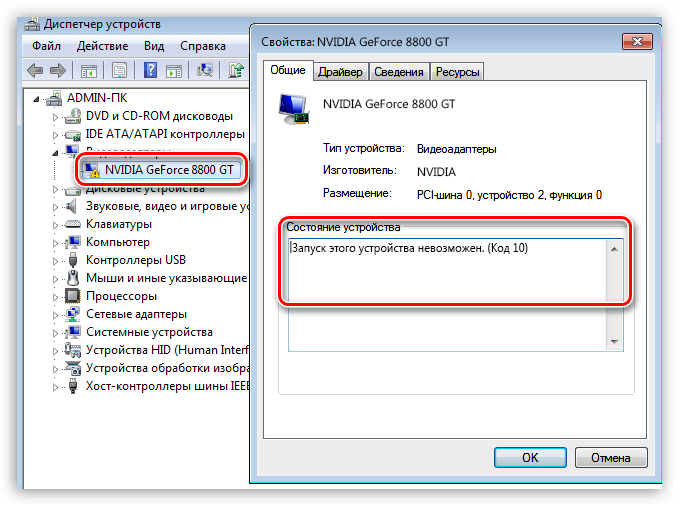Switch to the Сведения tab
The image size is (679, 506).
399,72
